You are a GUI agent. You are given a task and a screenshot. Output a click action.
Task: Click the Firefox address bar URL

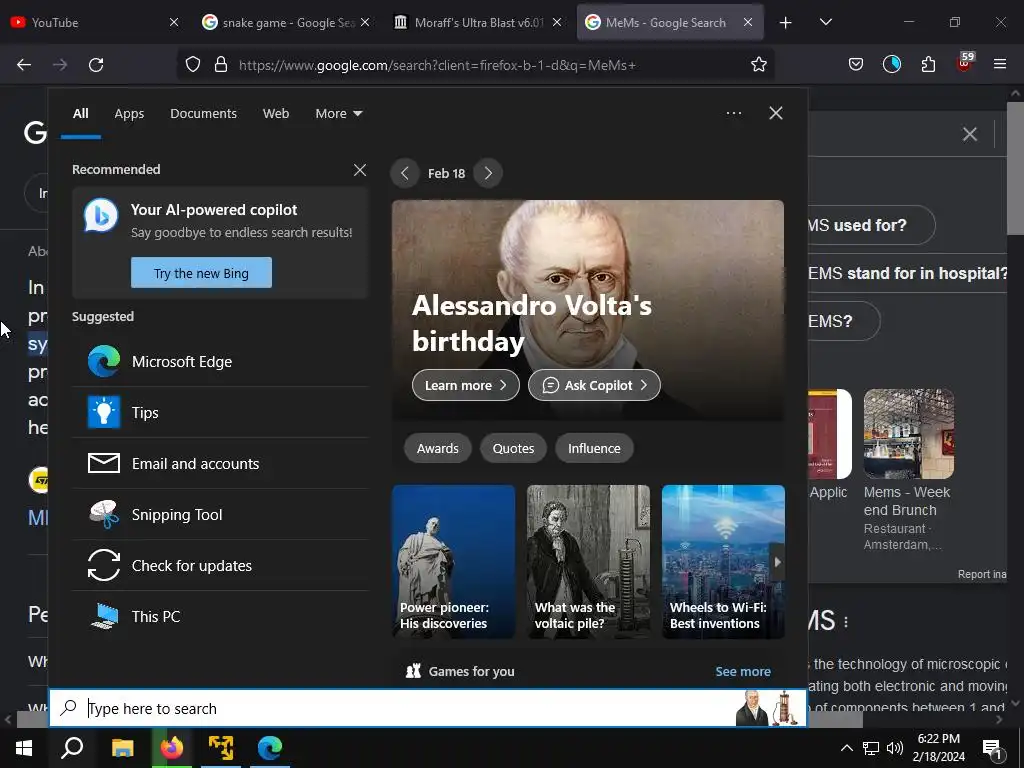437,65
